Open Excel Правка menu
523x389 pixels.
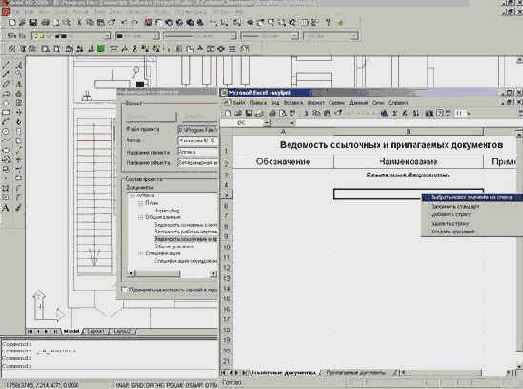pyautogui.click(x=258, y=103)
